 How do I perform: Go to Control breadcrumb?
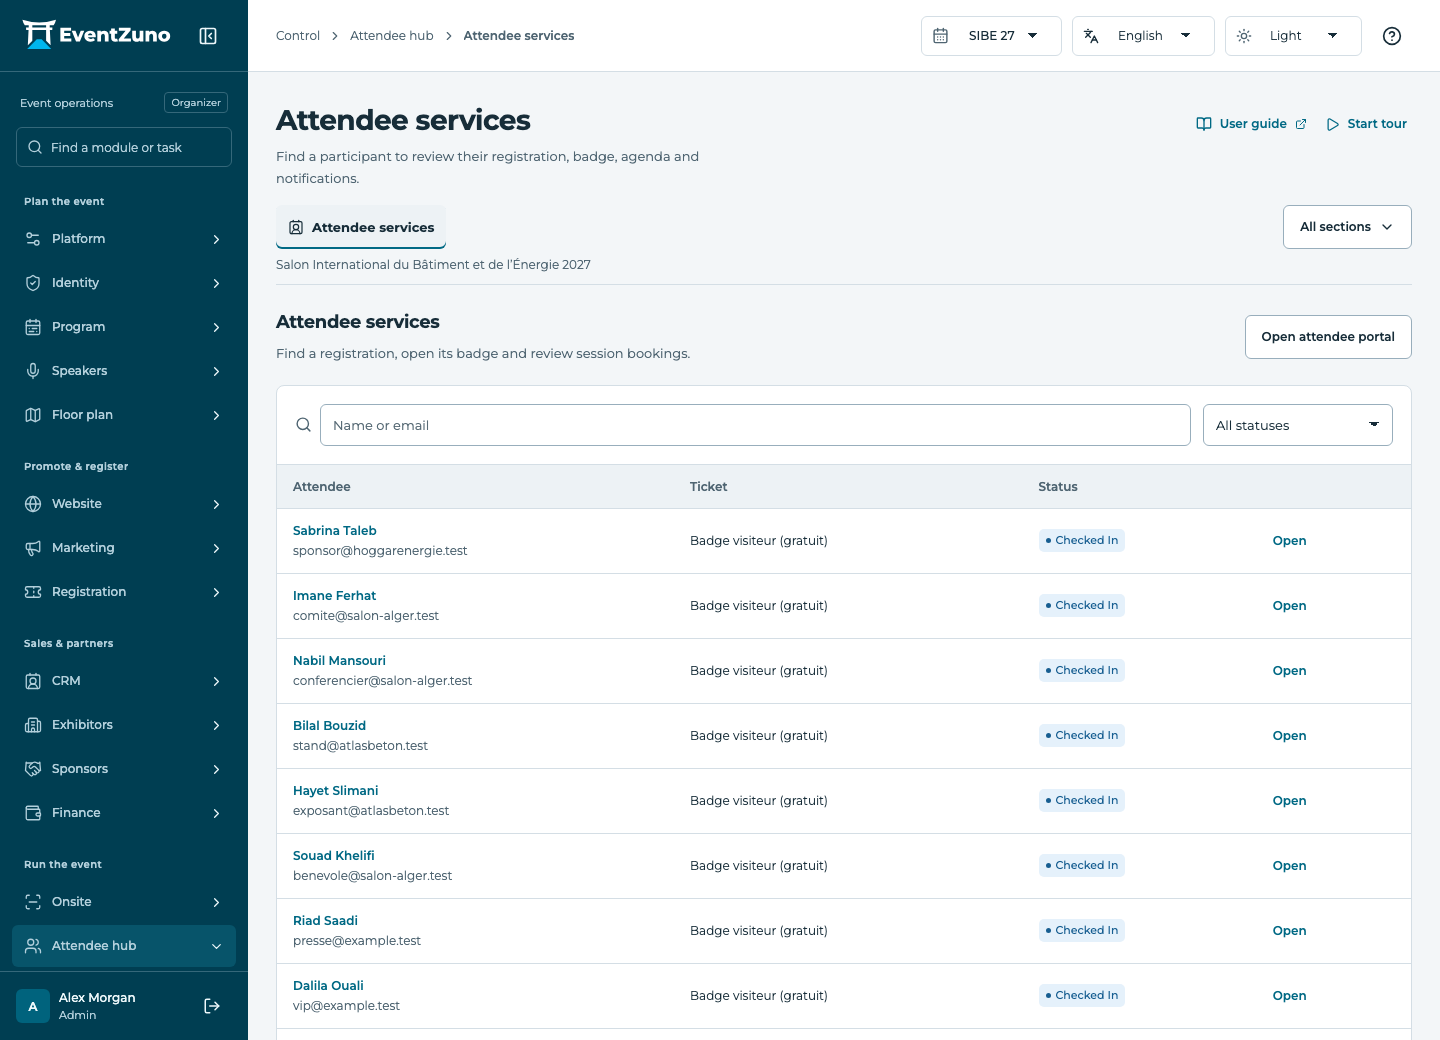tap(298, 36)
